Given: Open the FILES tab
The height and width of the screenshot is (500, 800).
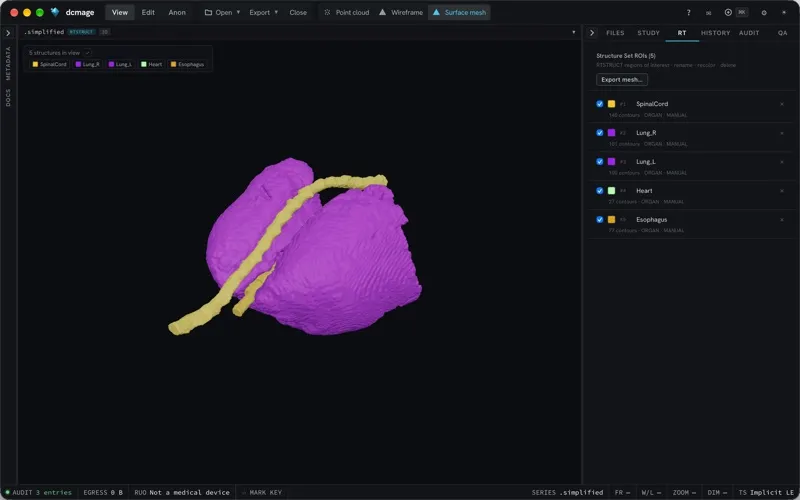Looking at the screenshot, I should click(x=615, y=33).
